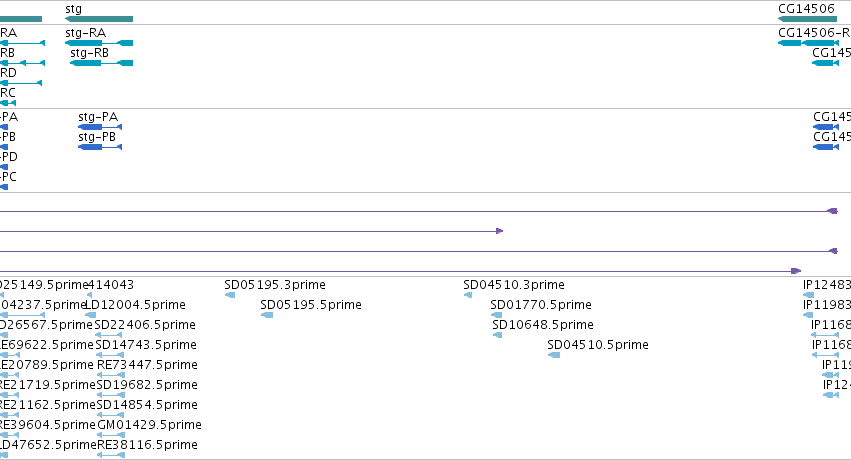Image resolution: width=851 pixels, height=460 pixels.
Task: Select the stg-PB protein feature
Action: click(x=100, y=147)
